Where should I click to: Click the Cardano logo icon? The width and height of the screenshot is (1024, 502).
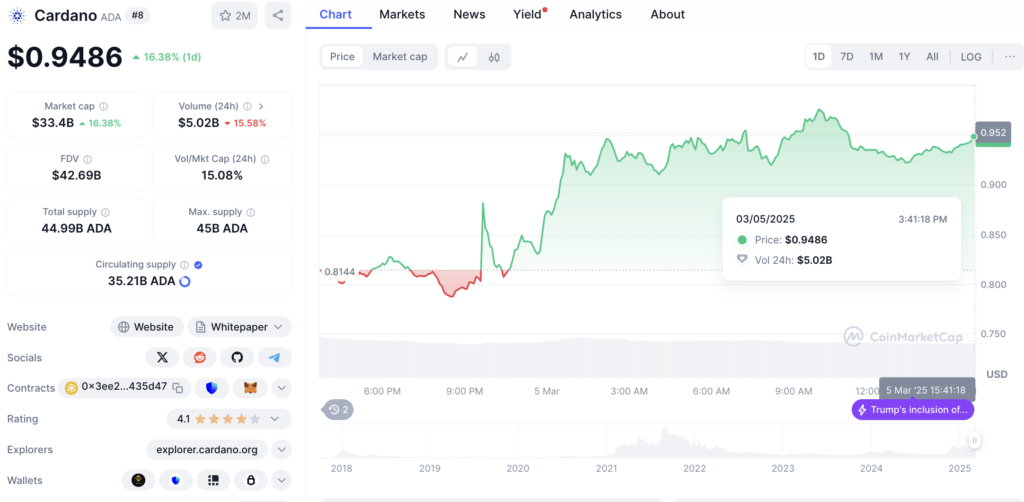16,15
